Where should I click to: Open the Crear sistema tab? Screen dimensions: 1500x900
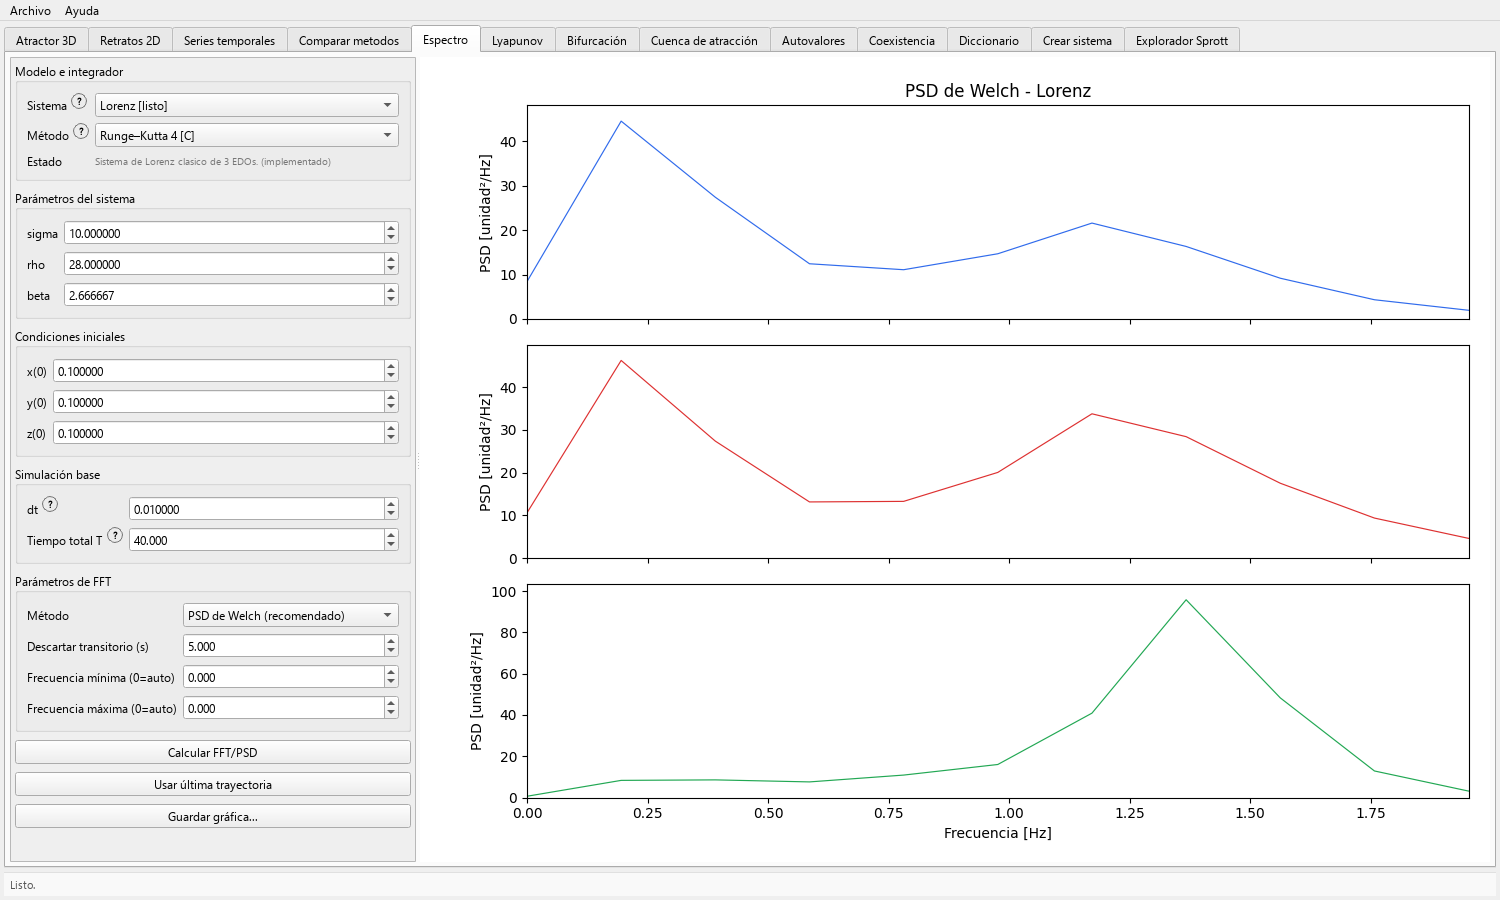[x=1077, y=41]
